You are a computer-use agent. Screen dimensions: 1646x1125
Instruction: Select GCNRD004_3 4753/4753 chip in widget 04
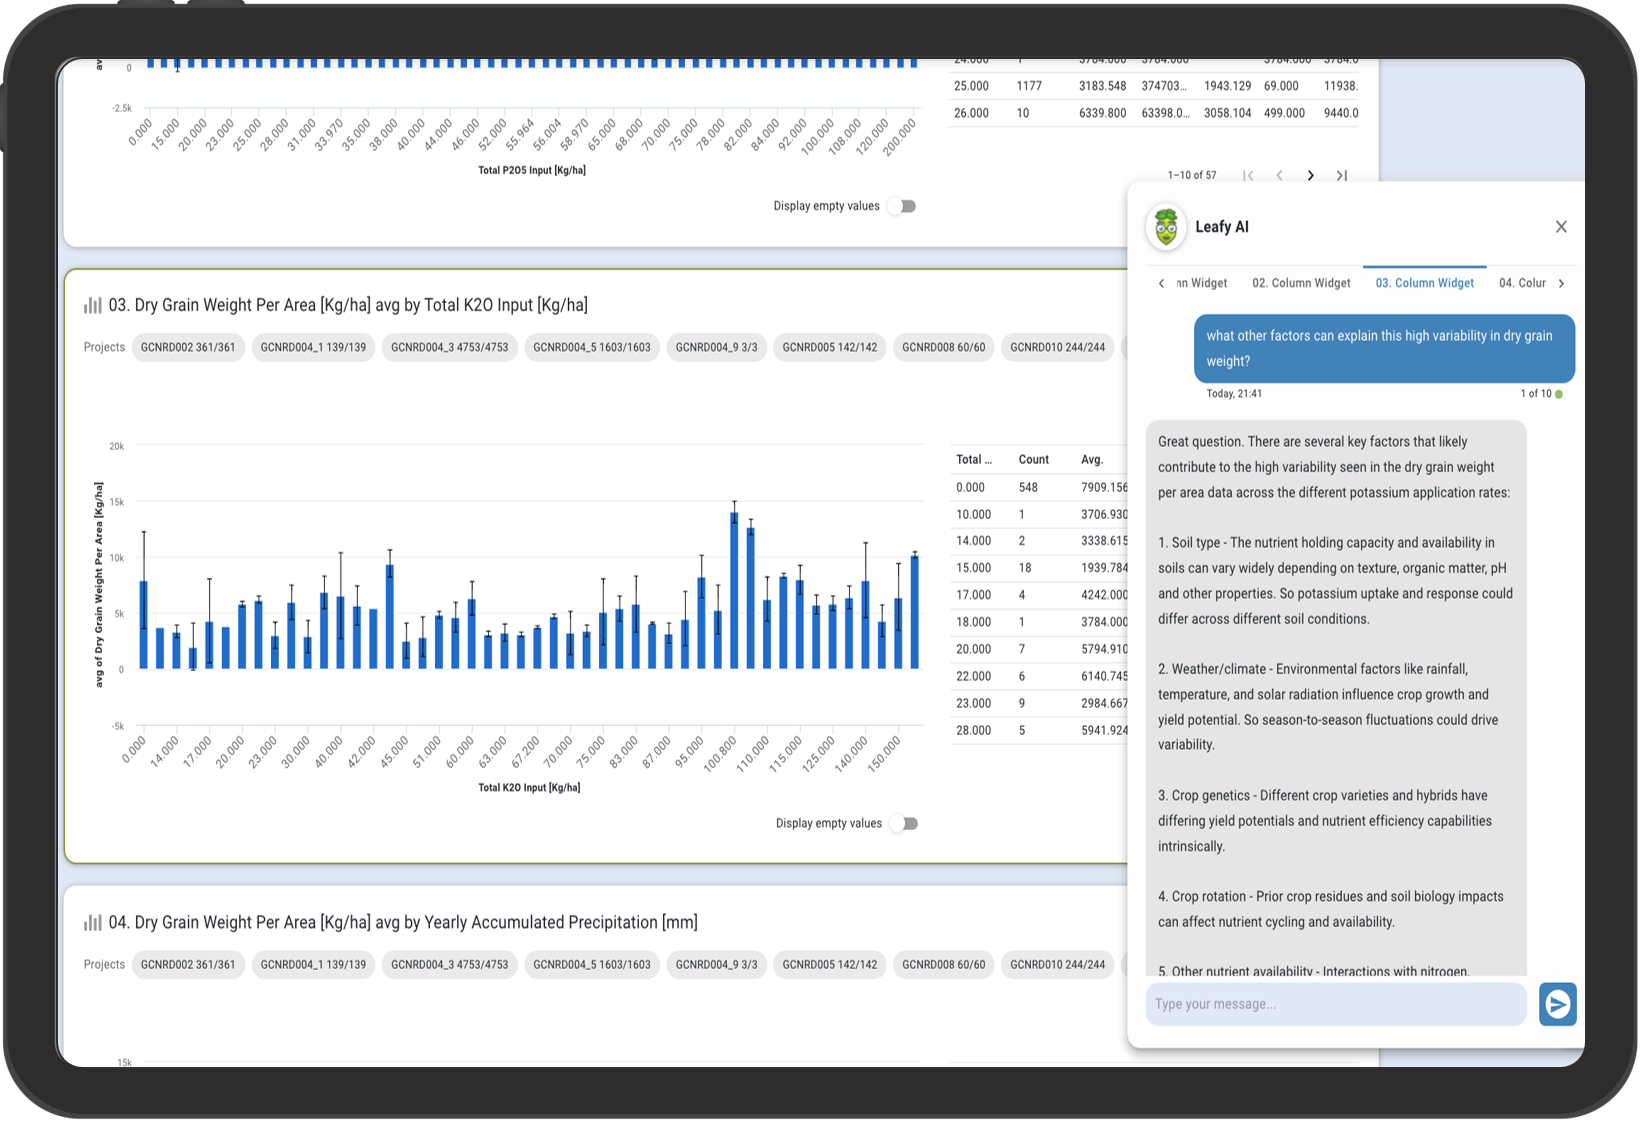click(x=449, y=965)
